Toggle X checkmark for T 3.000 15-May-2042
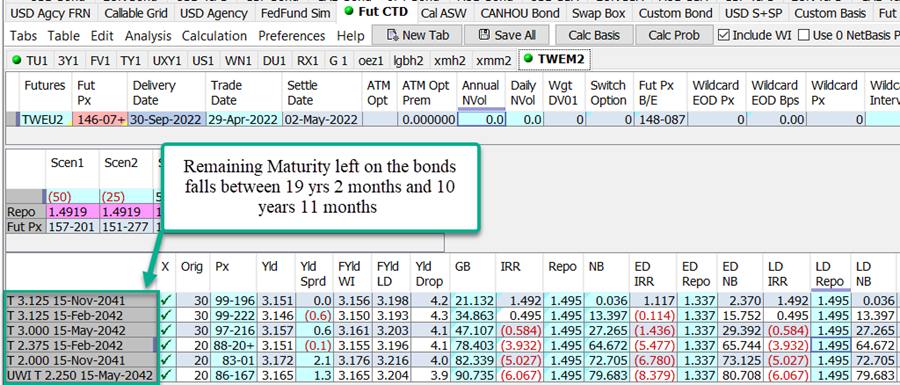The width and height of the screenshot is (900, 385). [166, 330]
